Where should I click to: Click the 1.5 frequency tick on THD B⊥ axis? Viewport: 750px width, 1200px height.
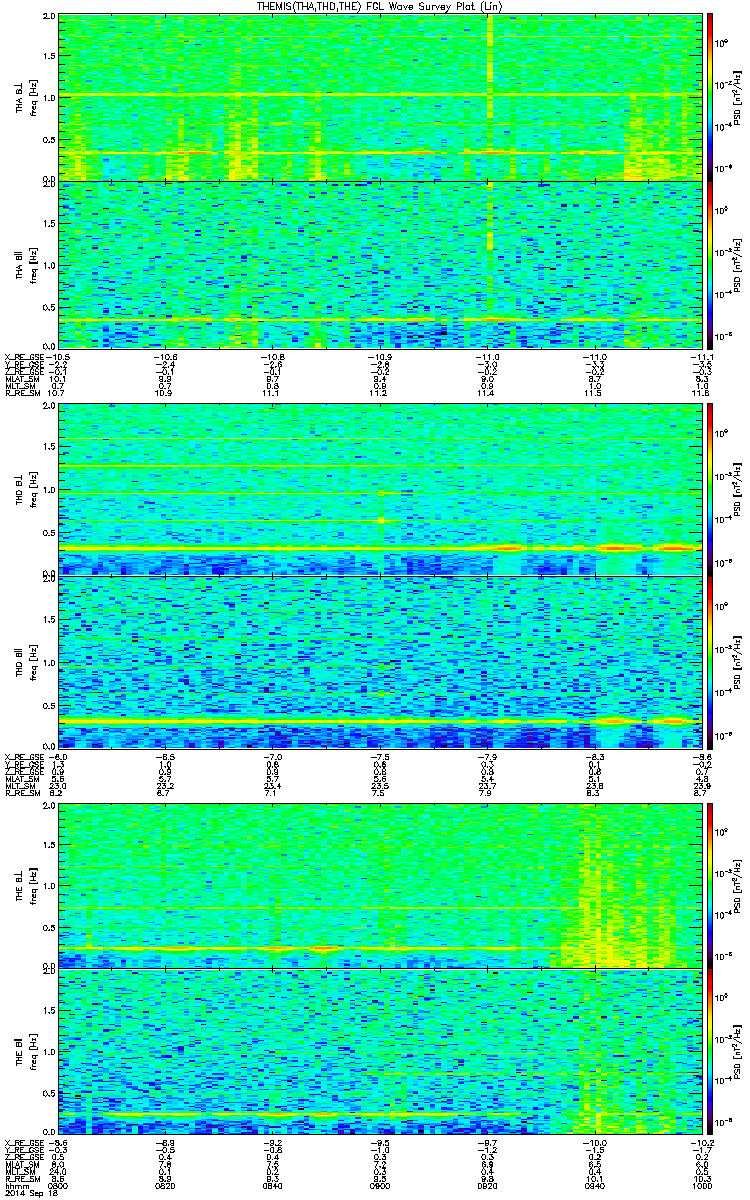tap(47, 448)
